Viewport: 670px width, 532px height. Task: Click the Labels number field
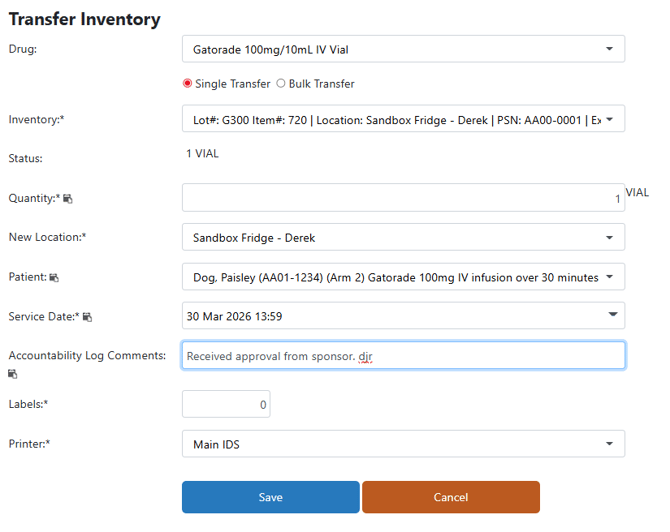[x=226, y=404]
